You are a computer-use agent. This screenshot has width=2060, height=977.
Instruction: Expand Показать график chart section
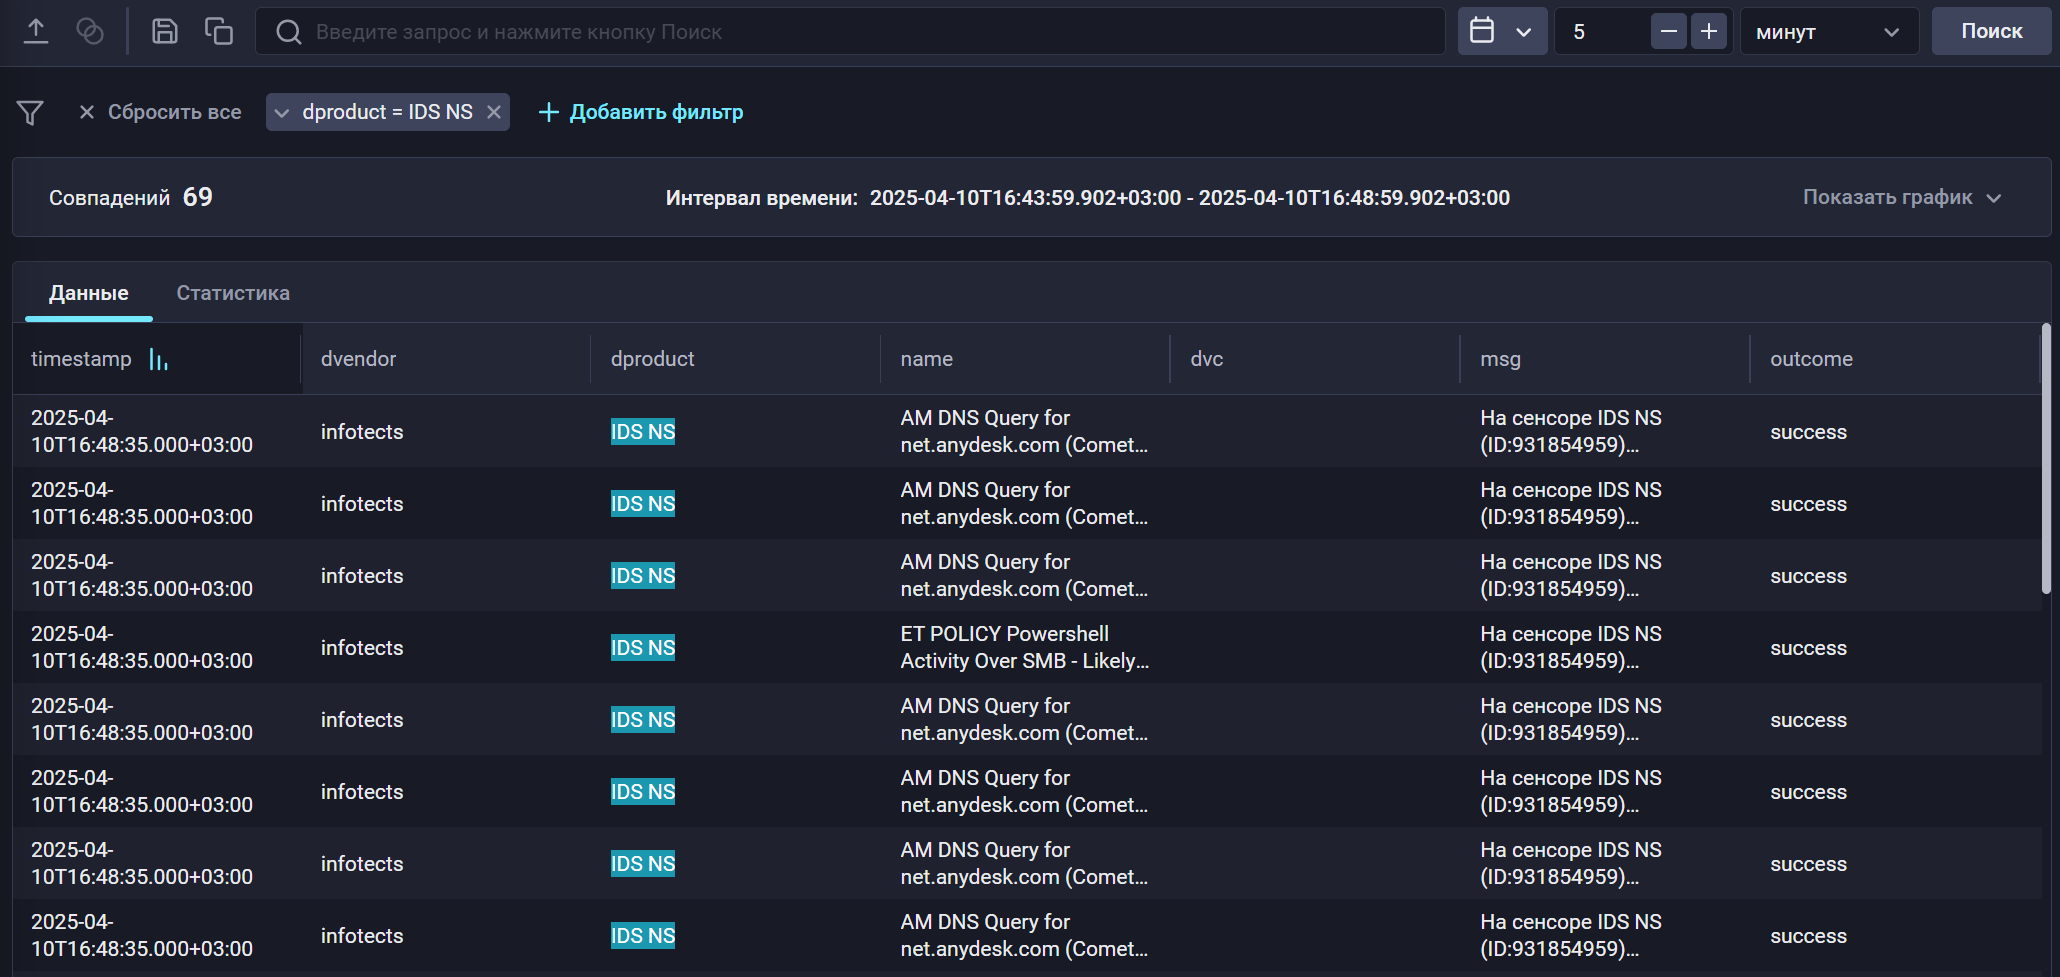pyautogui.click(x=1901, y=197)
